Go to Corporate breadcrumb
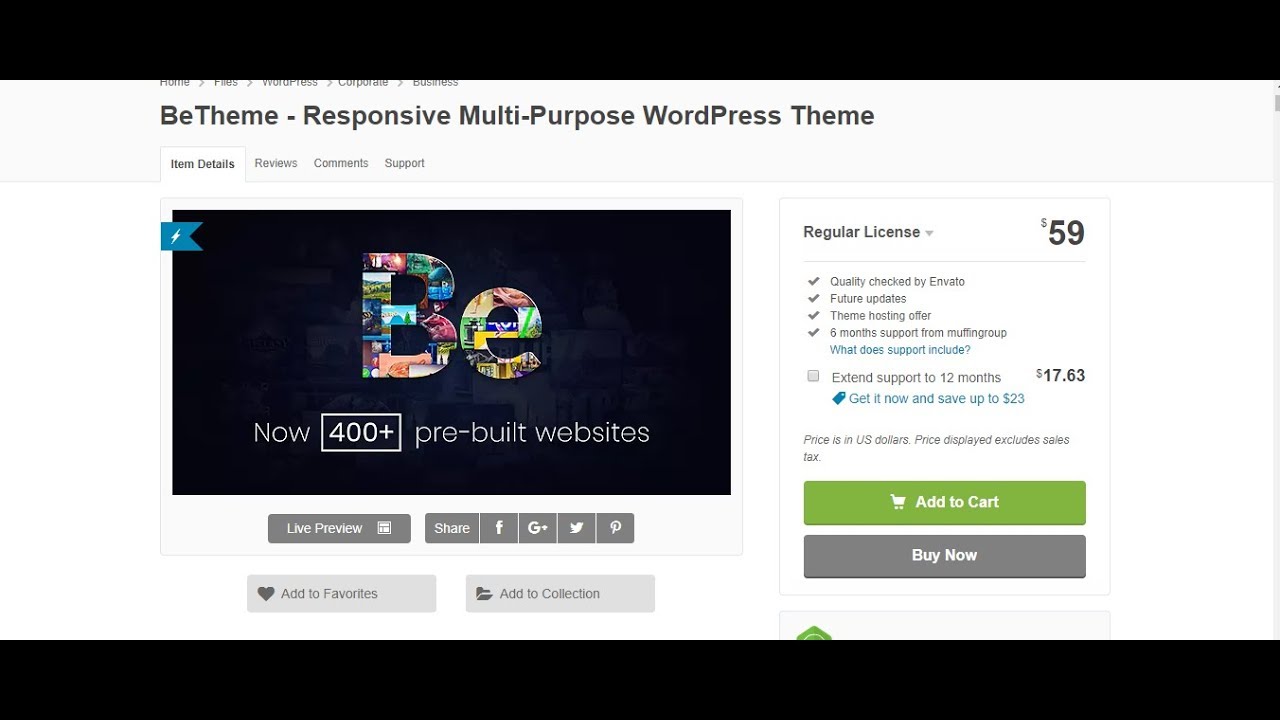1280x720 pixels. [x=363, y=82]
